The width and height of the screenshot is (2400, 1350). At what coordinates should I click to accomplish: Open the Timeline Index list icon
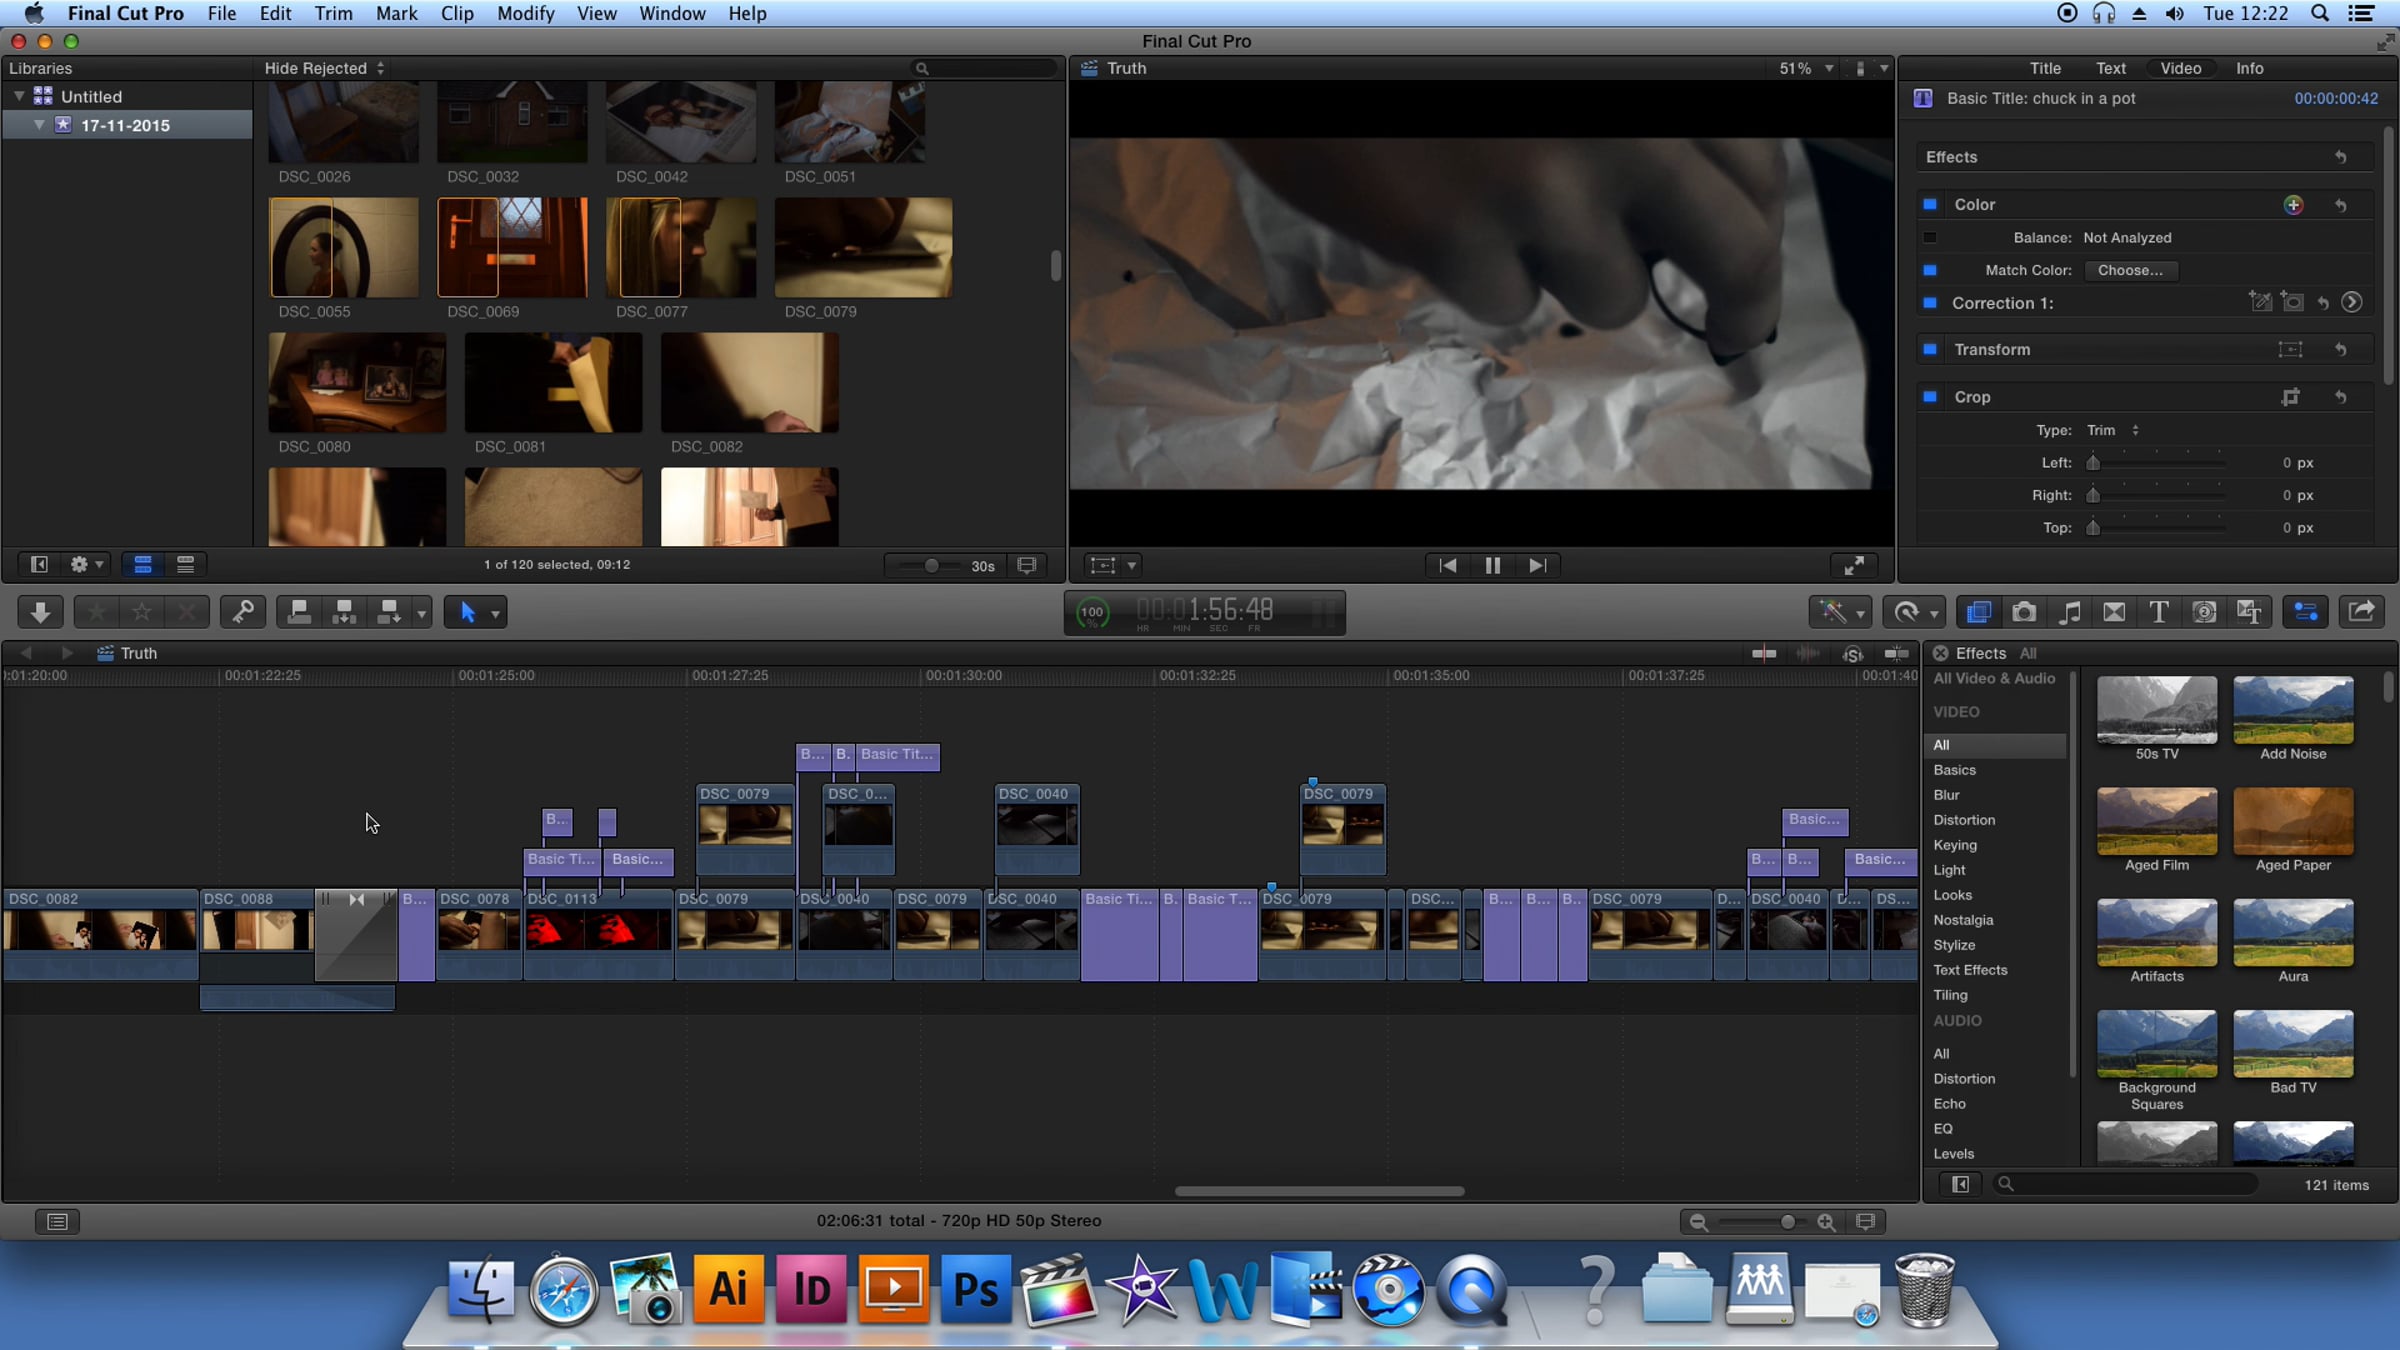[57, 1221]
